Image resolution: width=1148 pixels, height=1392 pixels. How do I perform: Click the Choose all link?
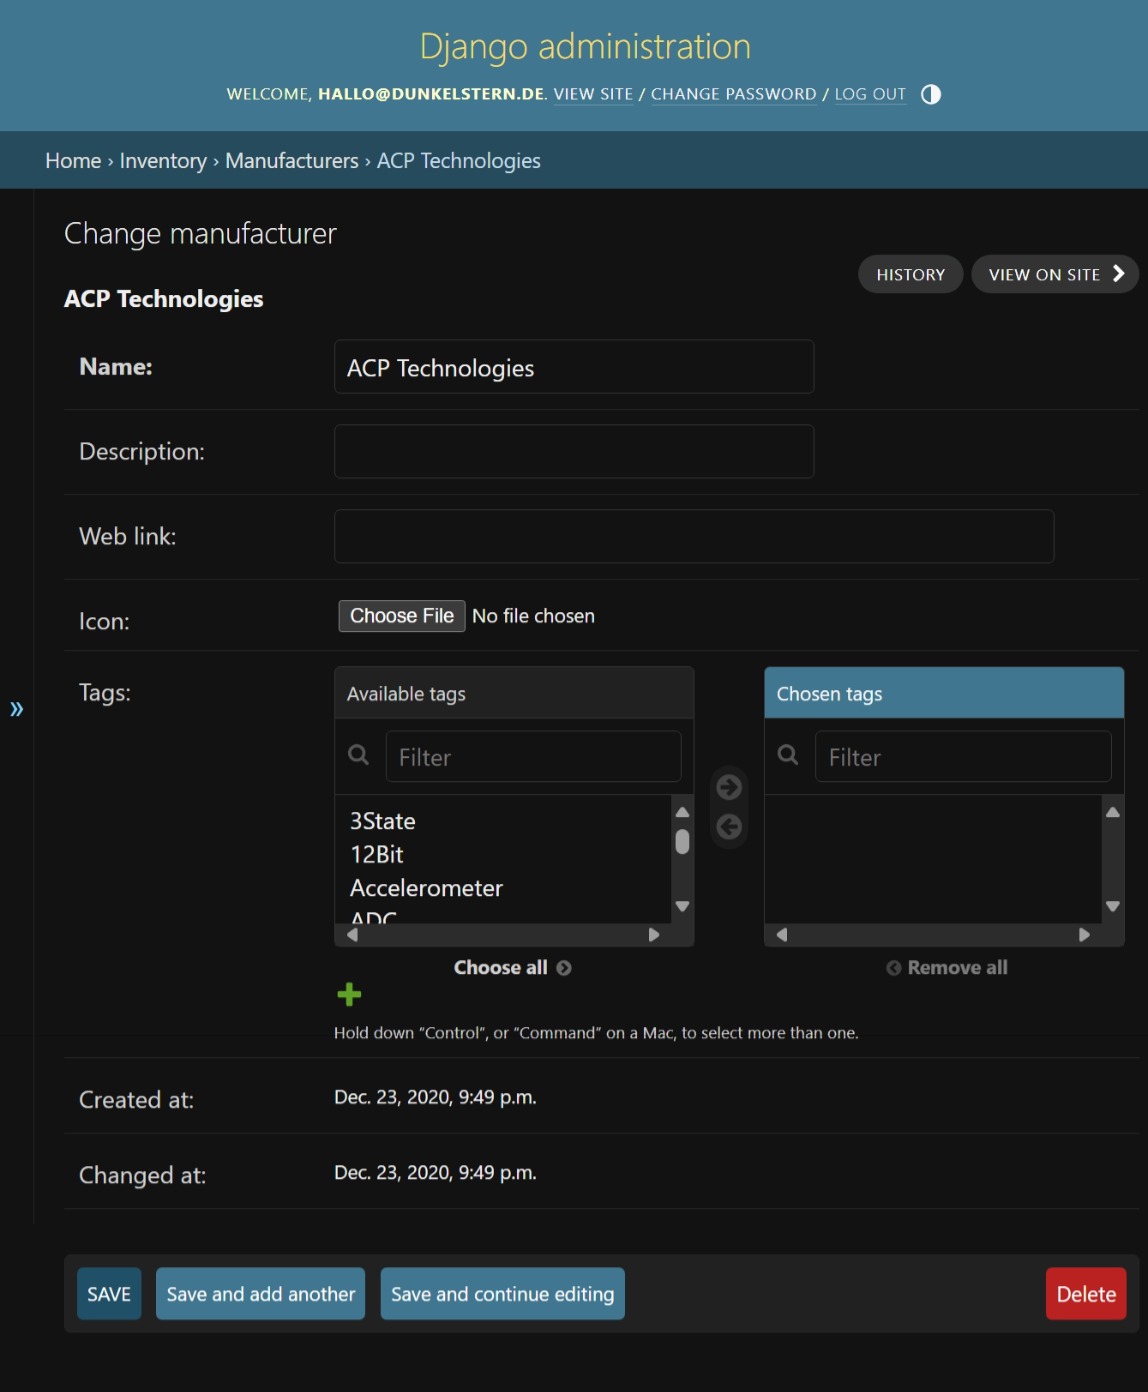pyautogui.click(x=512, y=967)
